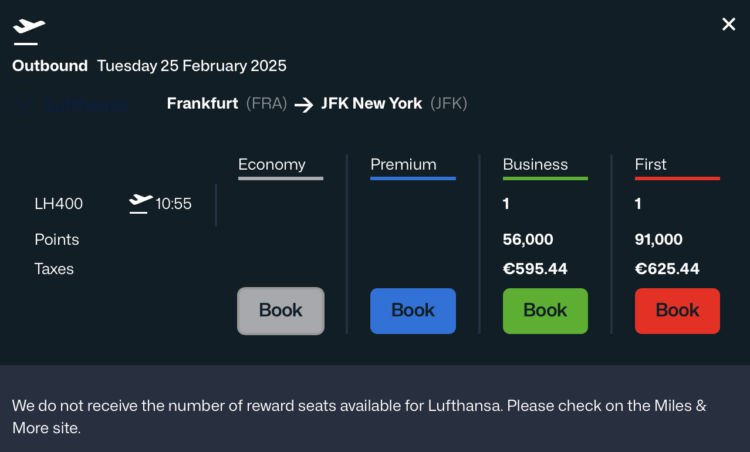750x452 pixels.
Task: Close the reward flight details panel
Action: click(x=729, y=24)
